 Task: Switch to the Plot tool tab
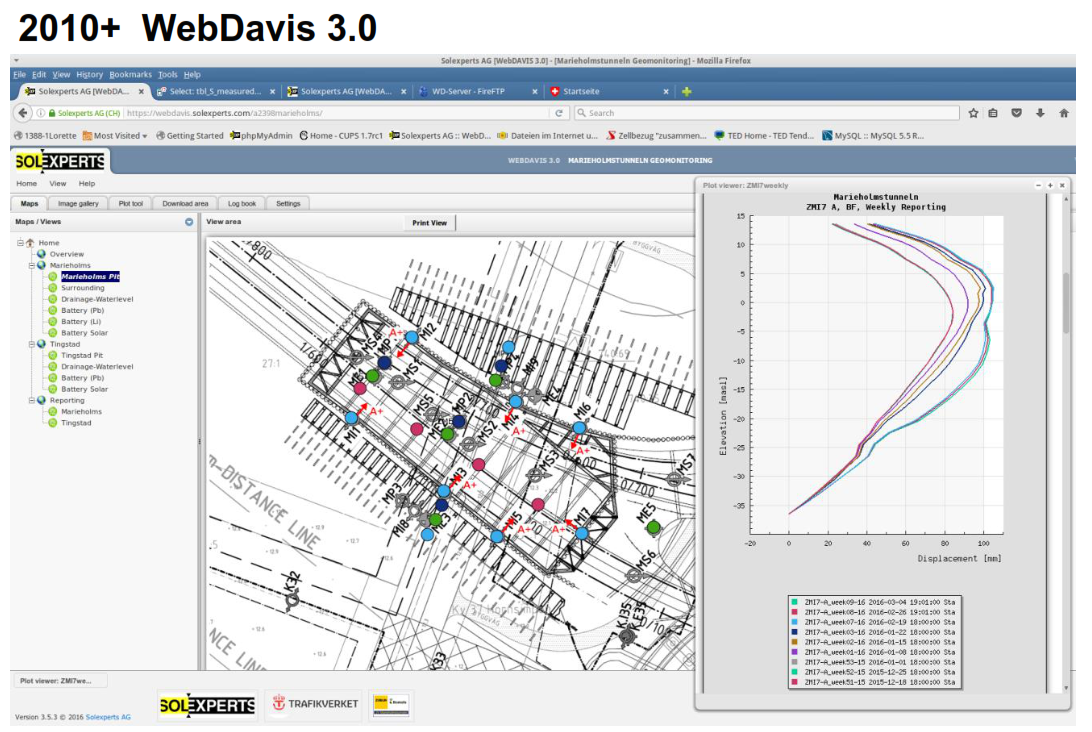(130, 203)
